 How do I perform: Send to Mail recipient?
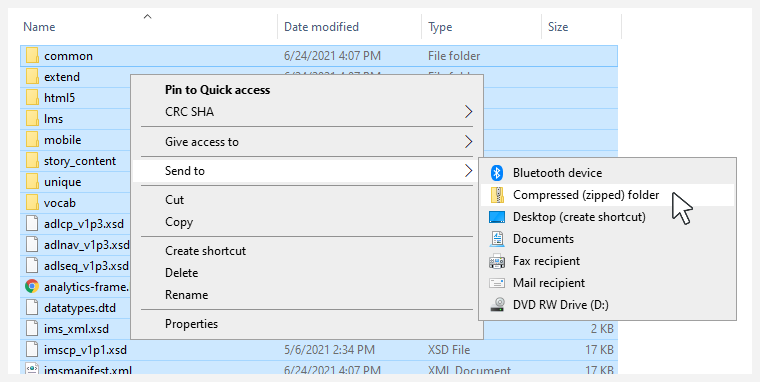pos(607,283)
